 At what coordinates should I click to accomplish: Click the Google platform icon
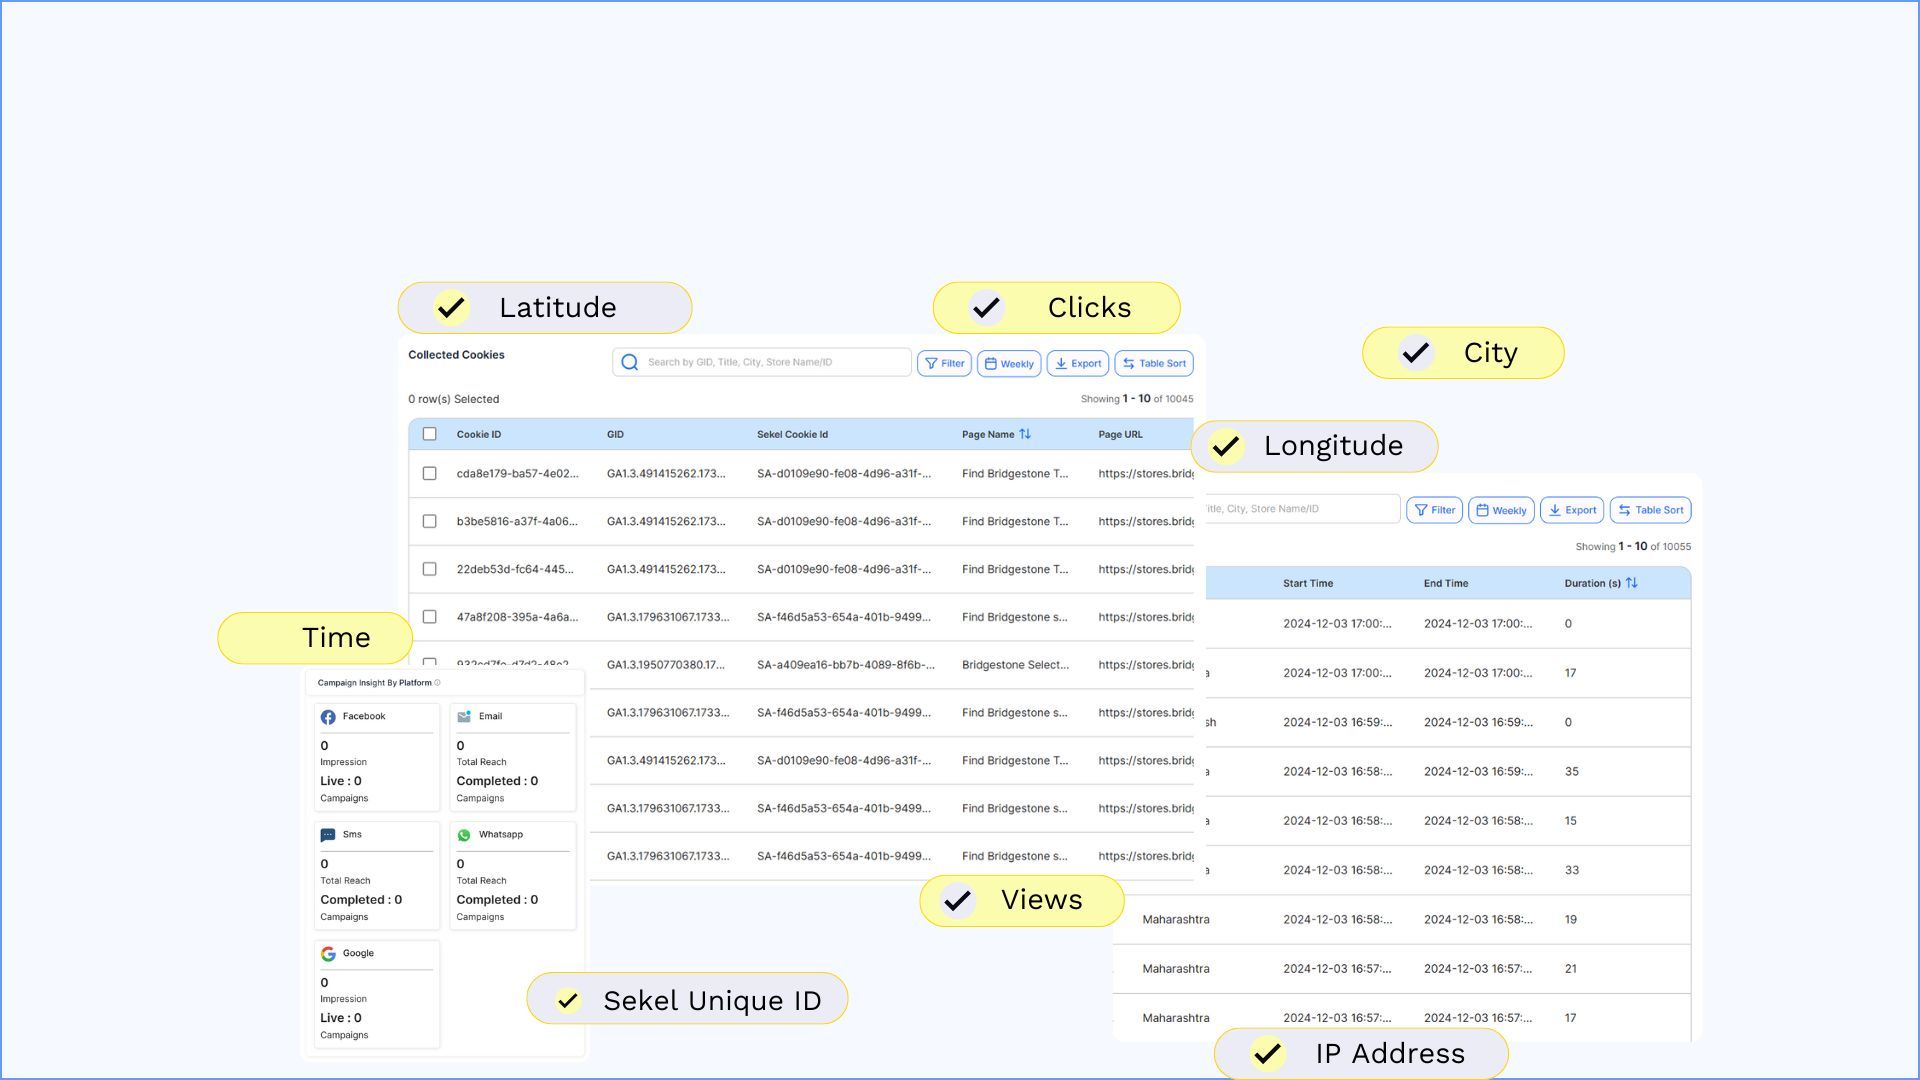pos(328,954)
